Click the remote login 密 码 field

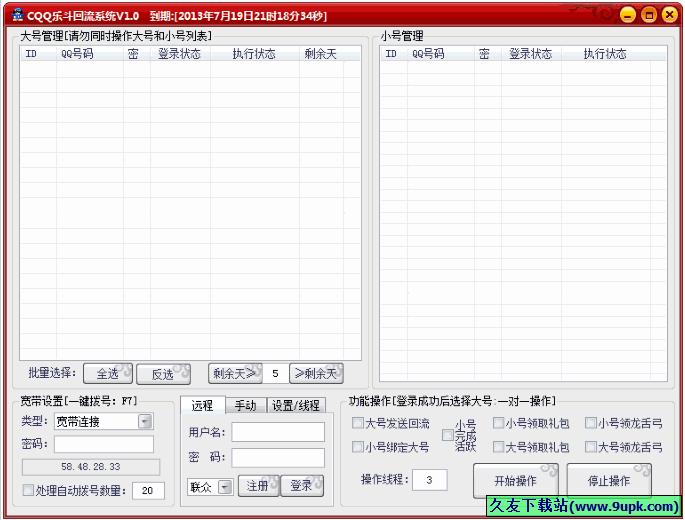278,458
